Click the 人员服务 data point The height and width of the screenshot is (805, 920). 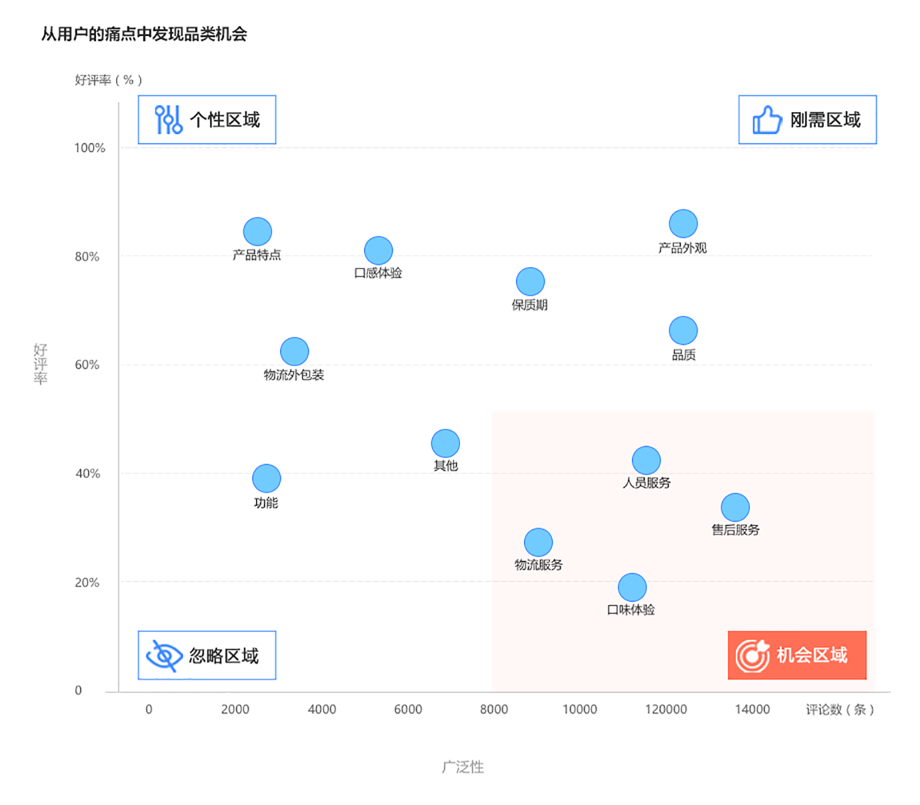646,460
